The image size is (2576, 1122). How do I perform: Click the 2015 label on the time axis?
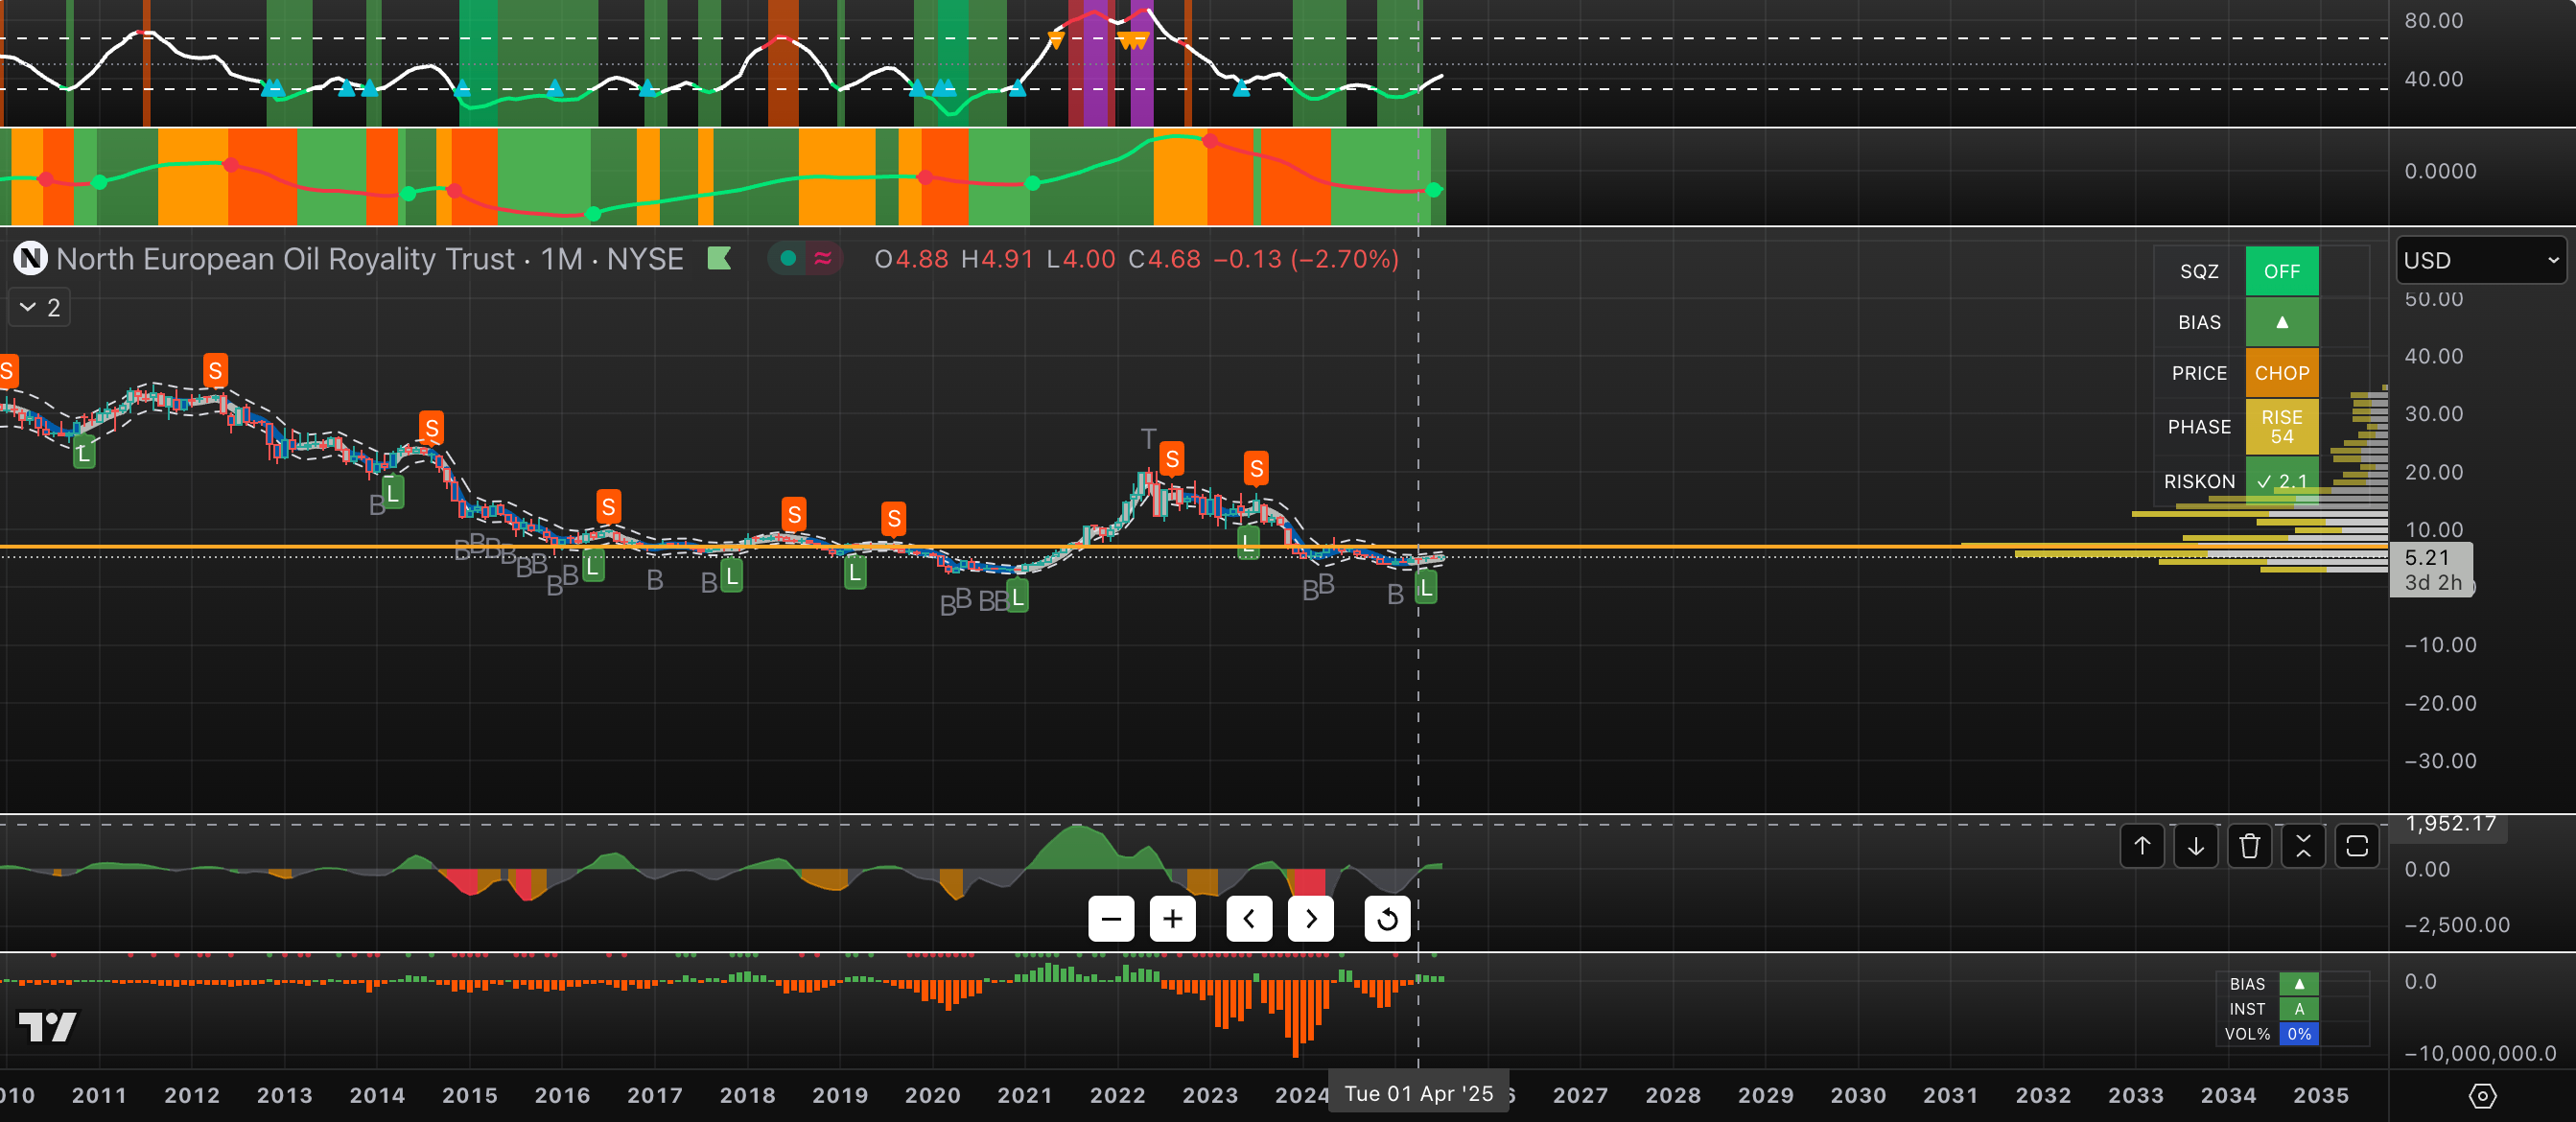point(470,1095)
